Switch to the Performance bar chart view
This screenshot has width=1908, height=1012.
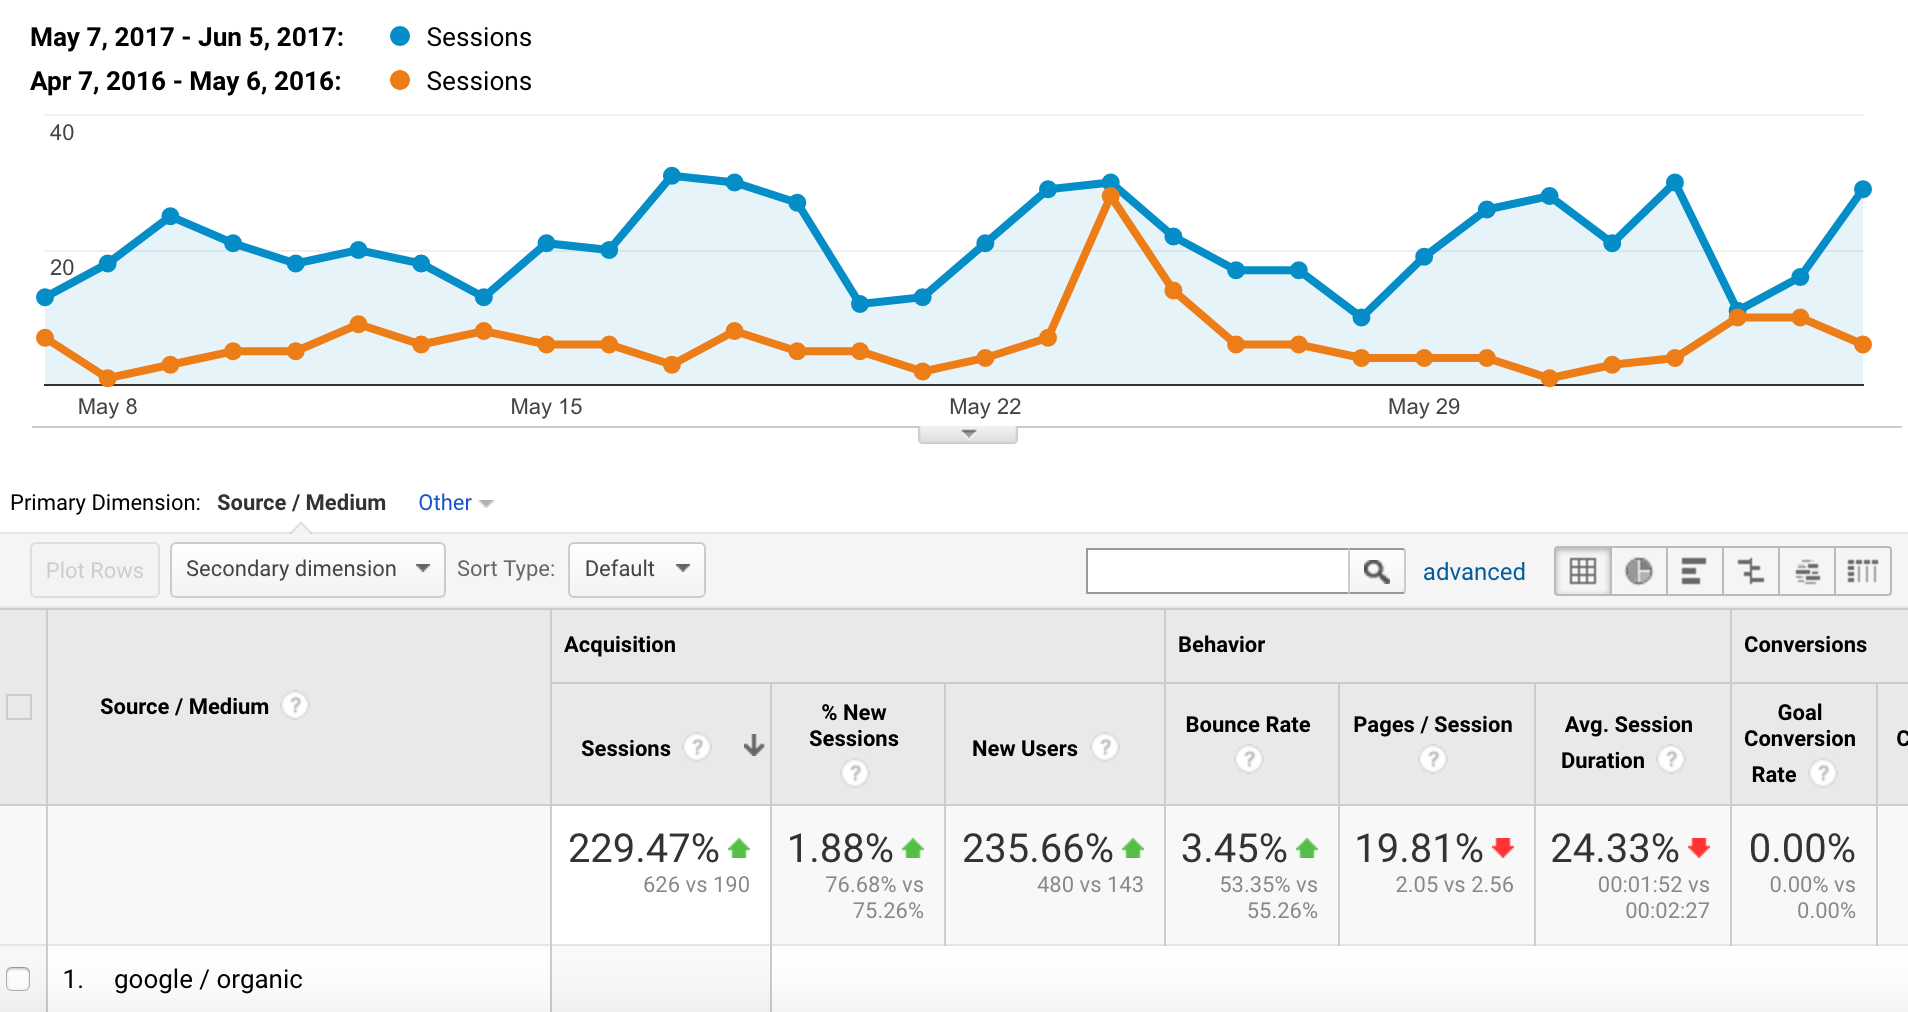1695,570
